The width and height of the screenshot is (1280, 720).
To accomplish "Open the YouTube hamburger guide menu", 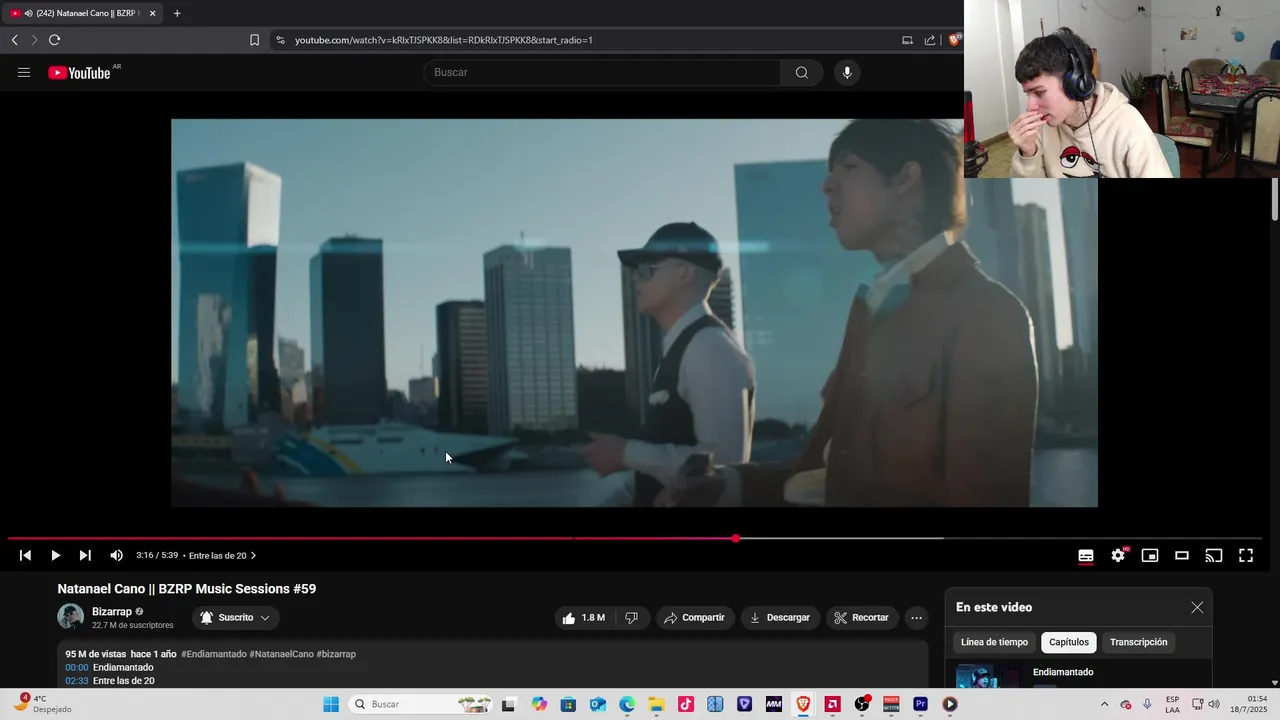I will click(x=24, y=72).
